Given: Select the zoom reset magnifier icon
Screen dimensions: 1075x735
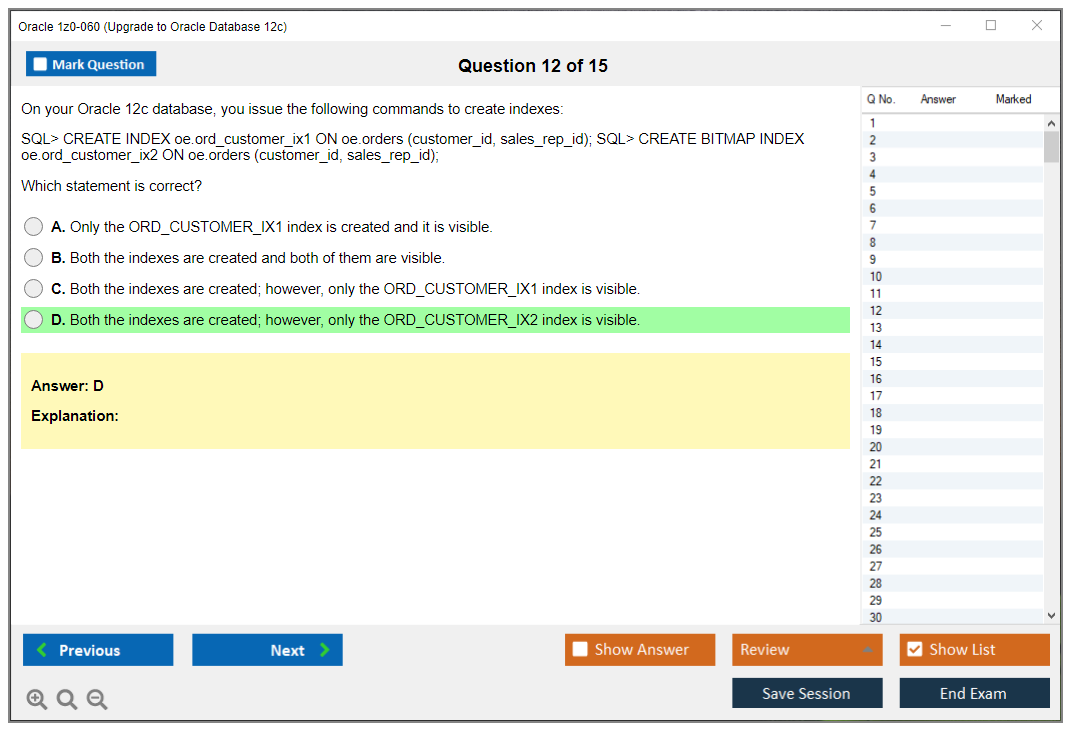Looking at the screenshot, I should coord(66,699).
